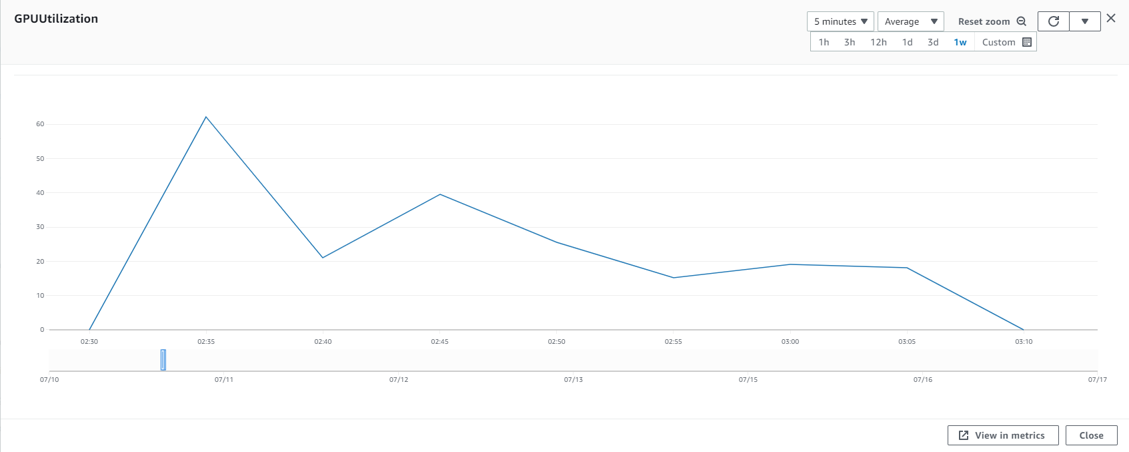
Task: Click the Reset zoom magnifier icon
Action: tap(1021, 22)
